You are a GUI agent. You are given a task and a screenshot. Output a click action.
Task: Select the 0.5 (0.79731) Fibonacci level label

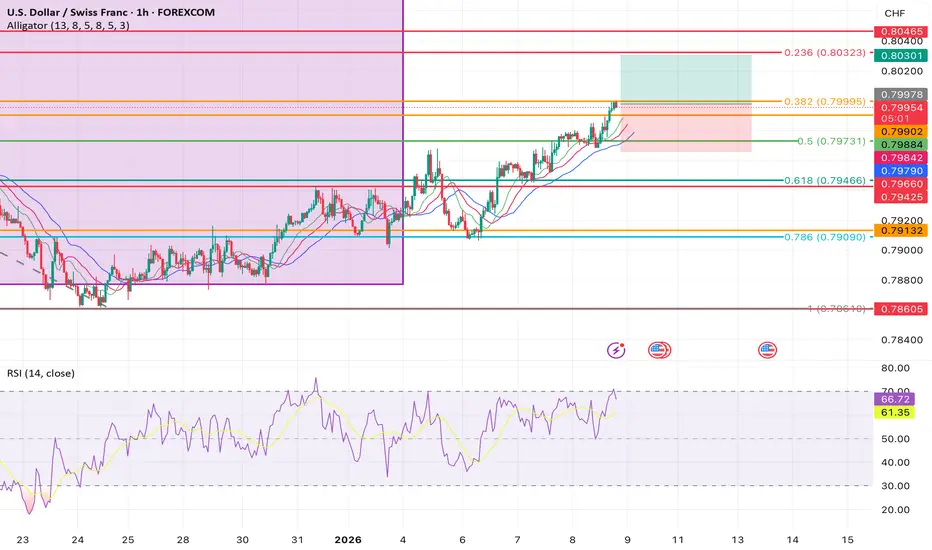click(831, 141)
